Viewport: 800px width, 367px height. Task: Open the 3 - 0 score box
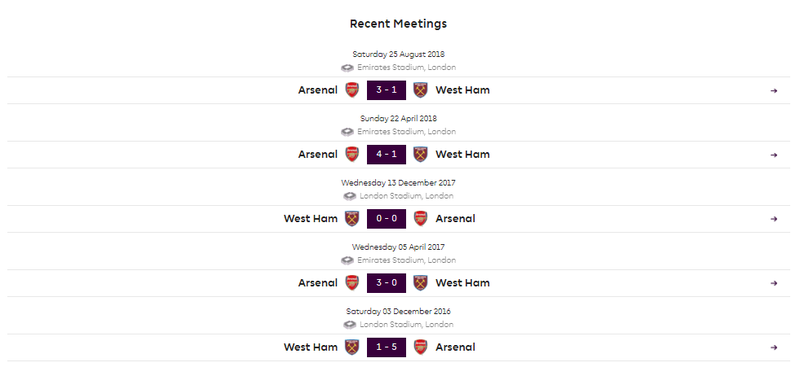[x=386, y=283]
